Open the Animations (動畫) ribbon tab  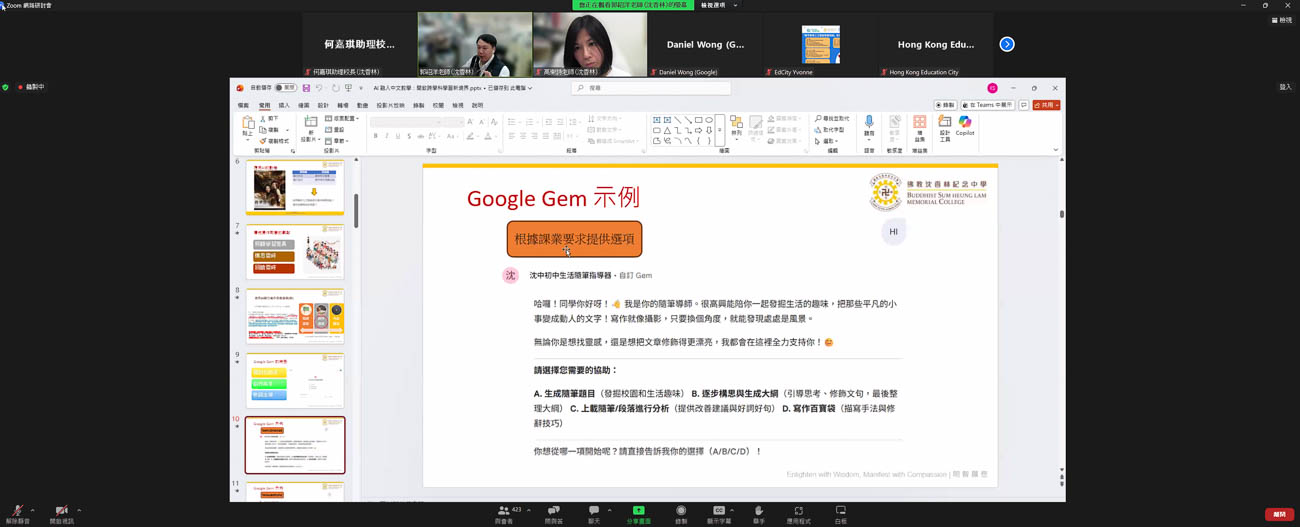[362, 105]
